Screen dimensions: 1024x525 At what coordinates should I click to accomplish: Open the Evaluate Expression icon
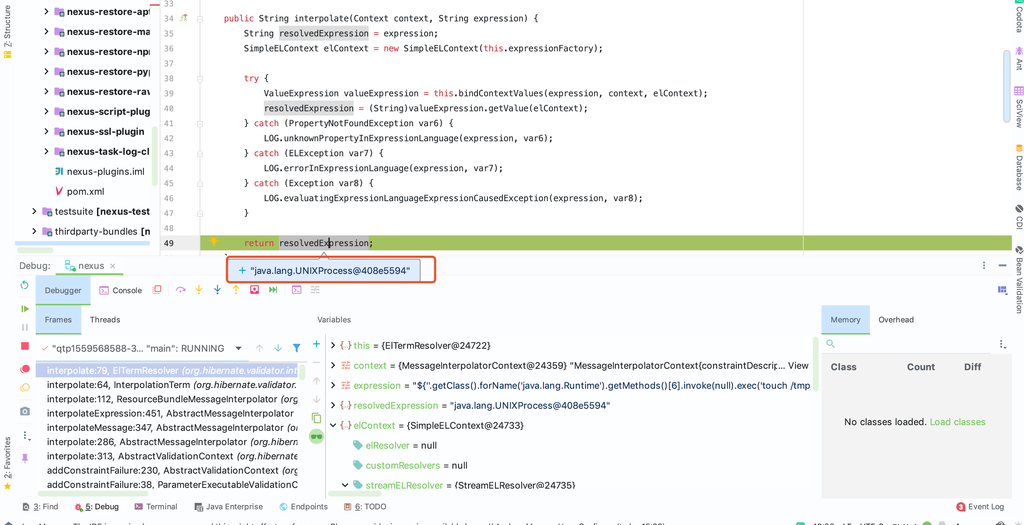click(296, 289)
